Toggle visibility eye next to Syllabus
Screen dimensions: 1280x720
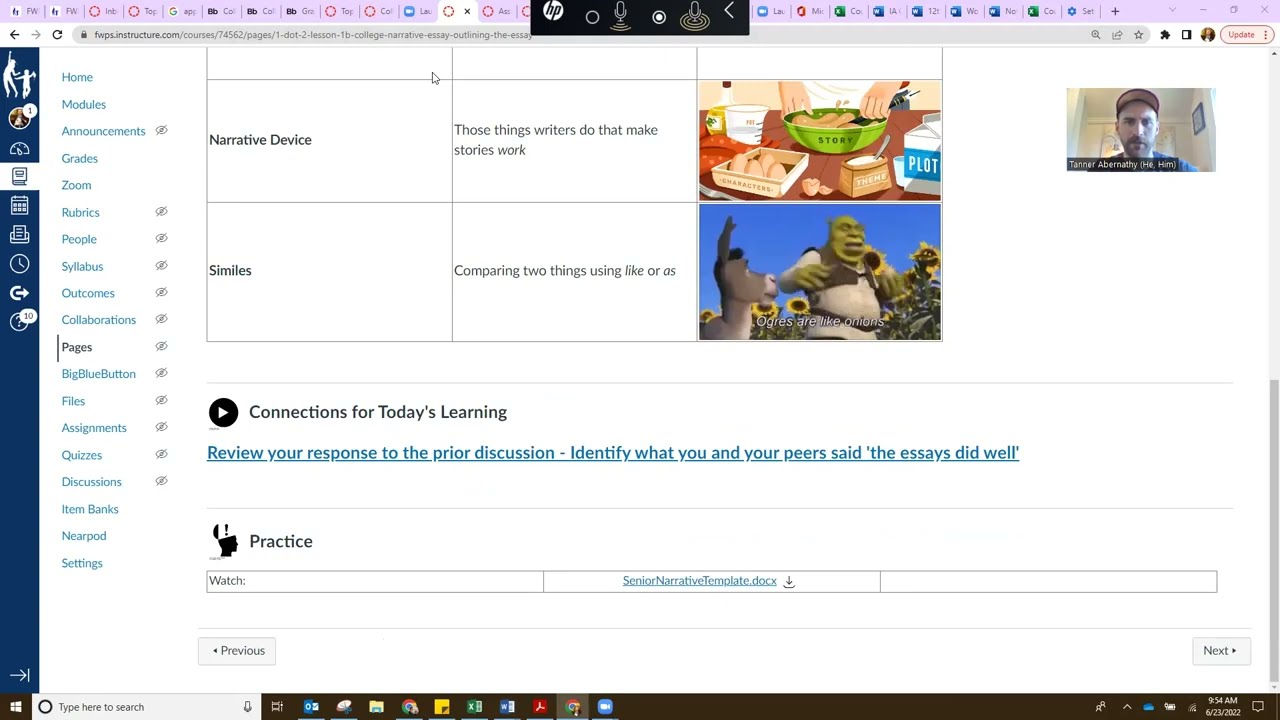(x=161, y=266)
